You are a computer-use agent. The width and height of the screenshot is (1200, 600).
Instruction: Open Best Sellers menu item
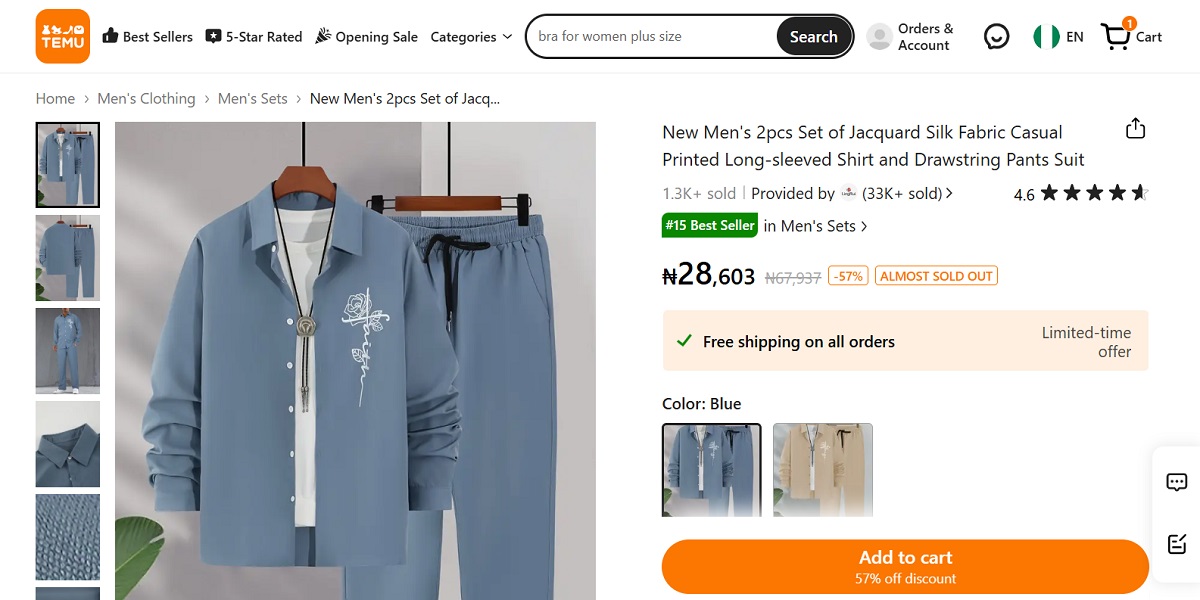[147, 37]
